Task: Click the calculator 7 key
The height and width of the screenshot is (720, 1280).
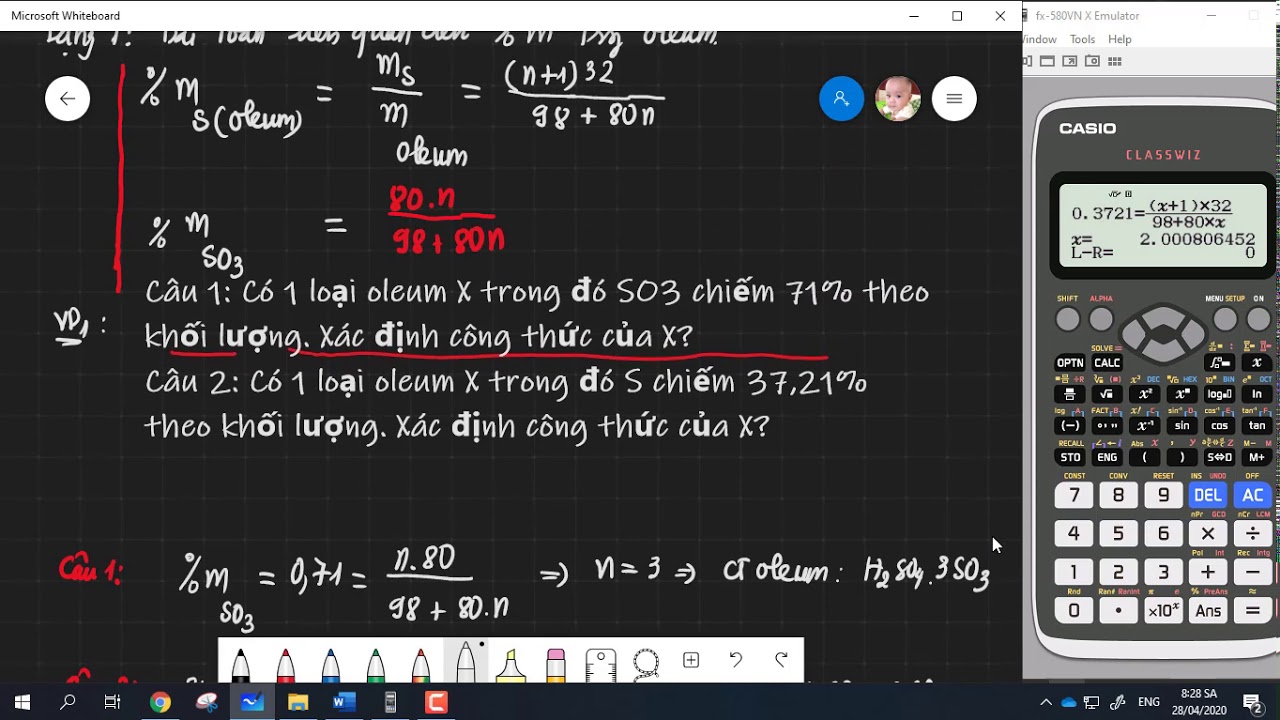Action: (x=1074, y=495)
